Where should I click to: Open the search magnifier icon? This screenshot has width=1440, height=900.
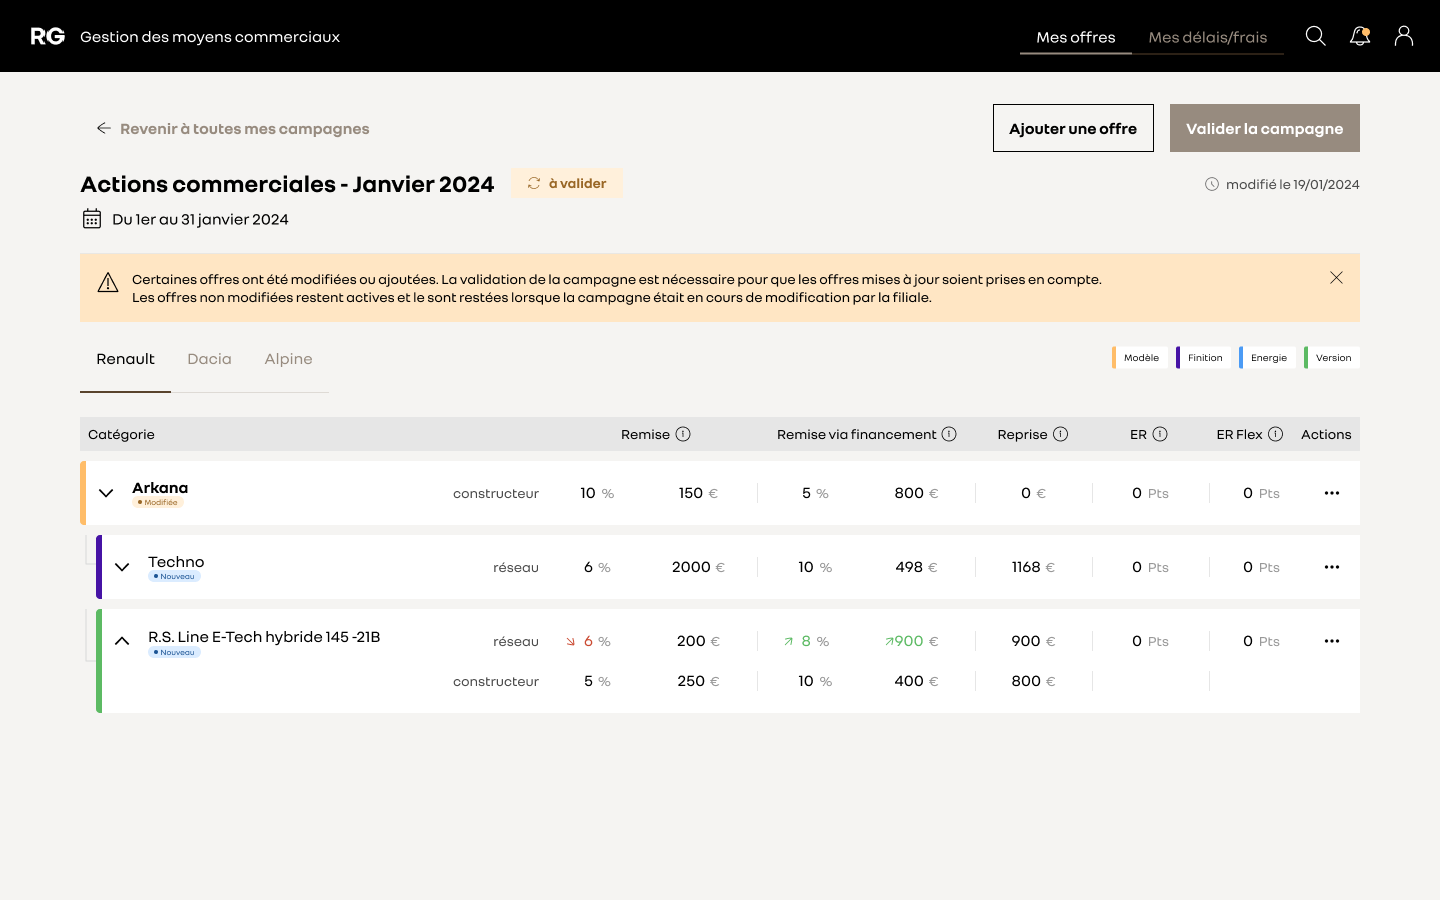[1316, 36]
